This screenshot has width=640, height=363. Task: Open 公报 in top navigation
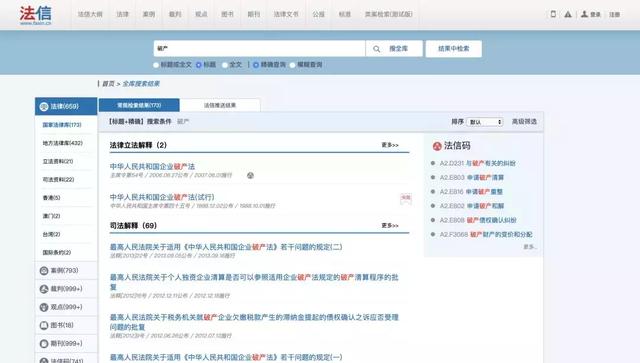[318, 14]
